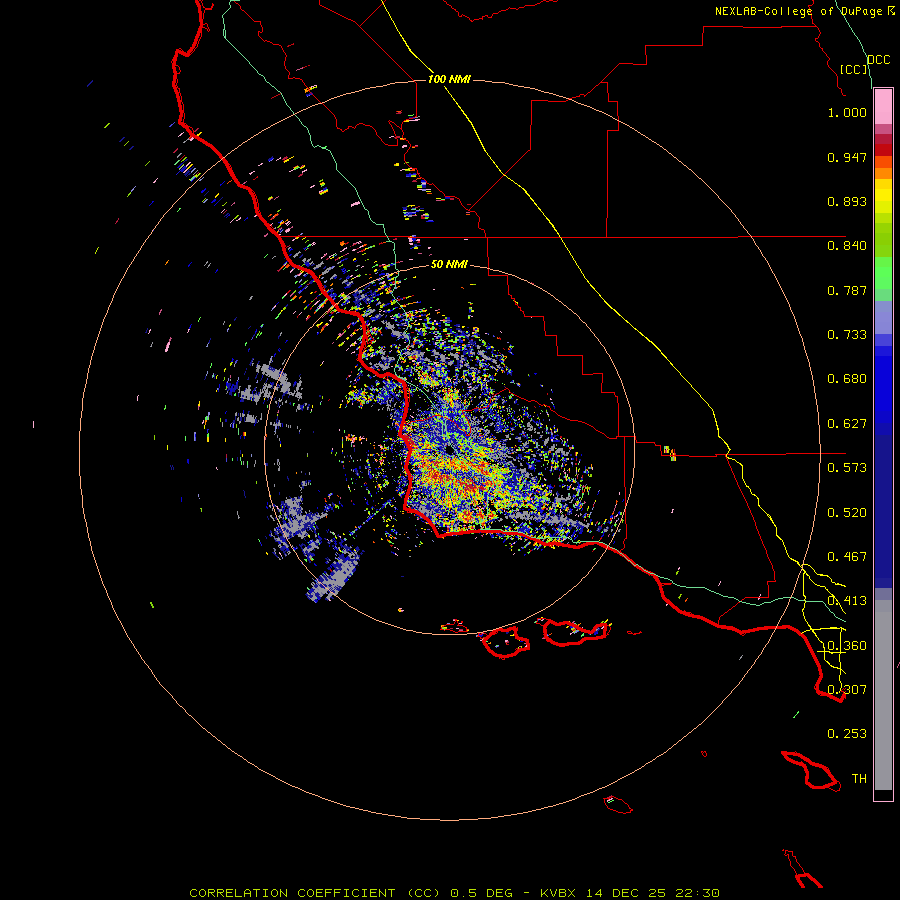The image size is (900, 900).
Task: Click the 0.360 scale value
Action: click(x=847, y=646)
